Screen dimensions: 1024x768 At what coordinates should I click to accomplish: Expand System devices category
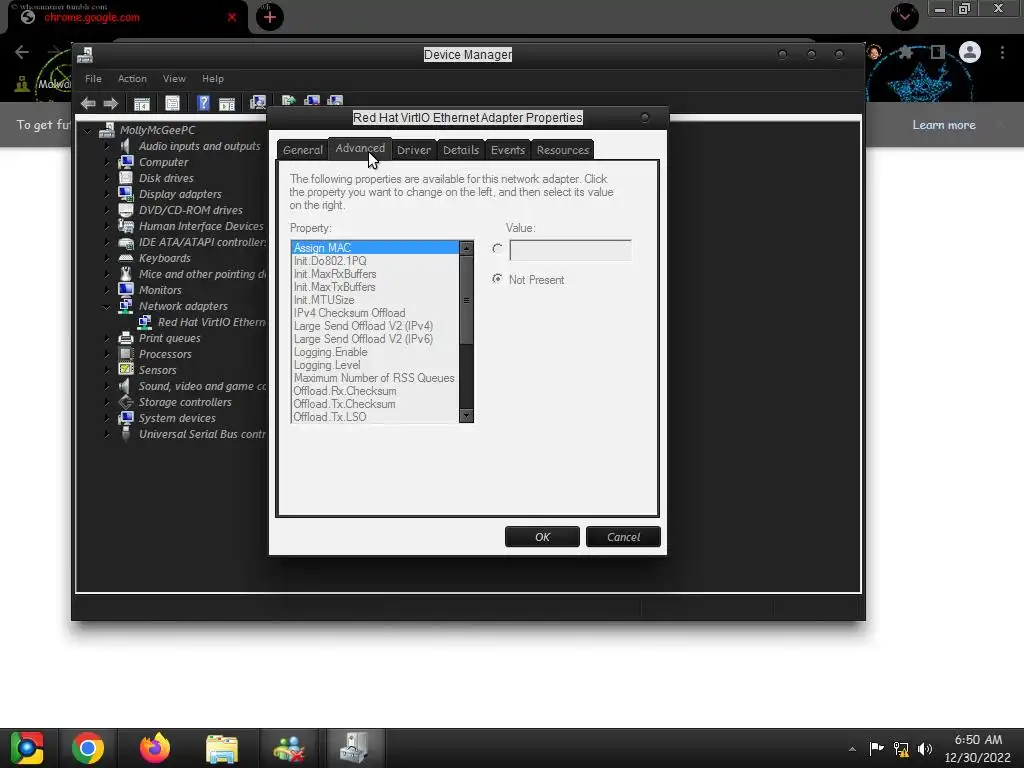pyautogui.click(x=107, y=418)
